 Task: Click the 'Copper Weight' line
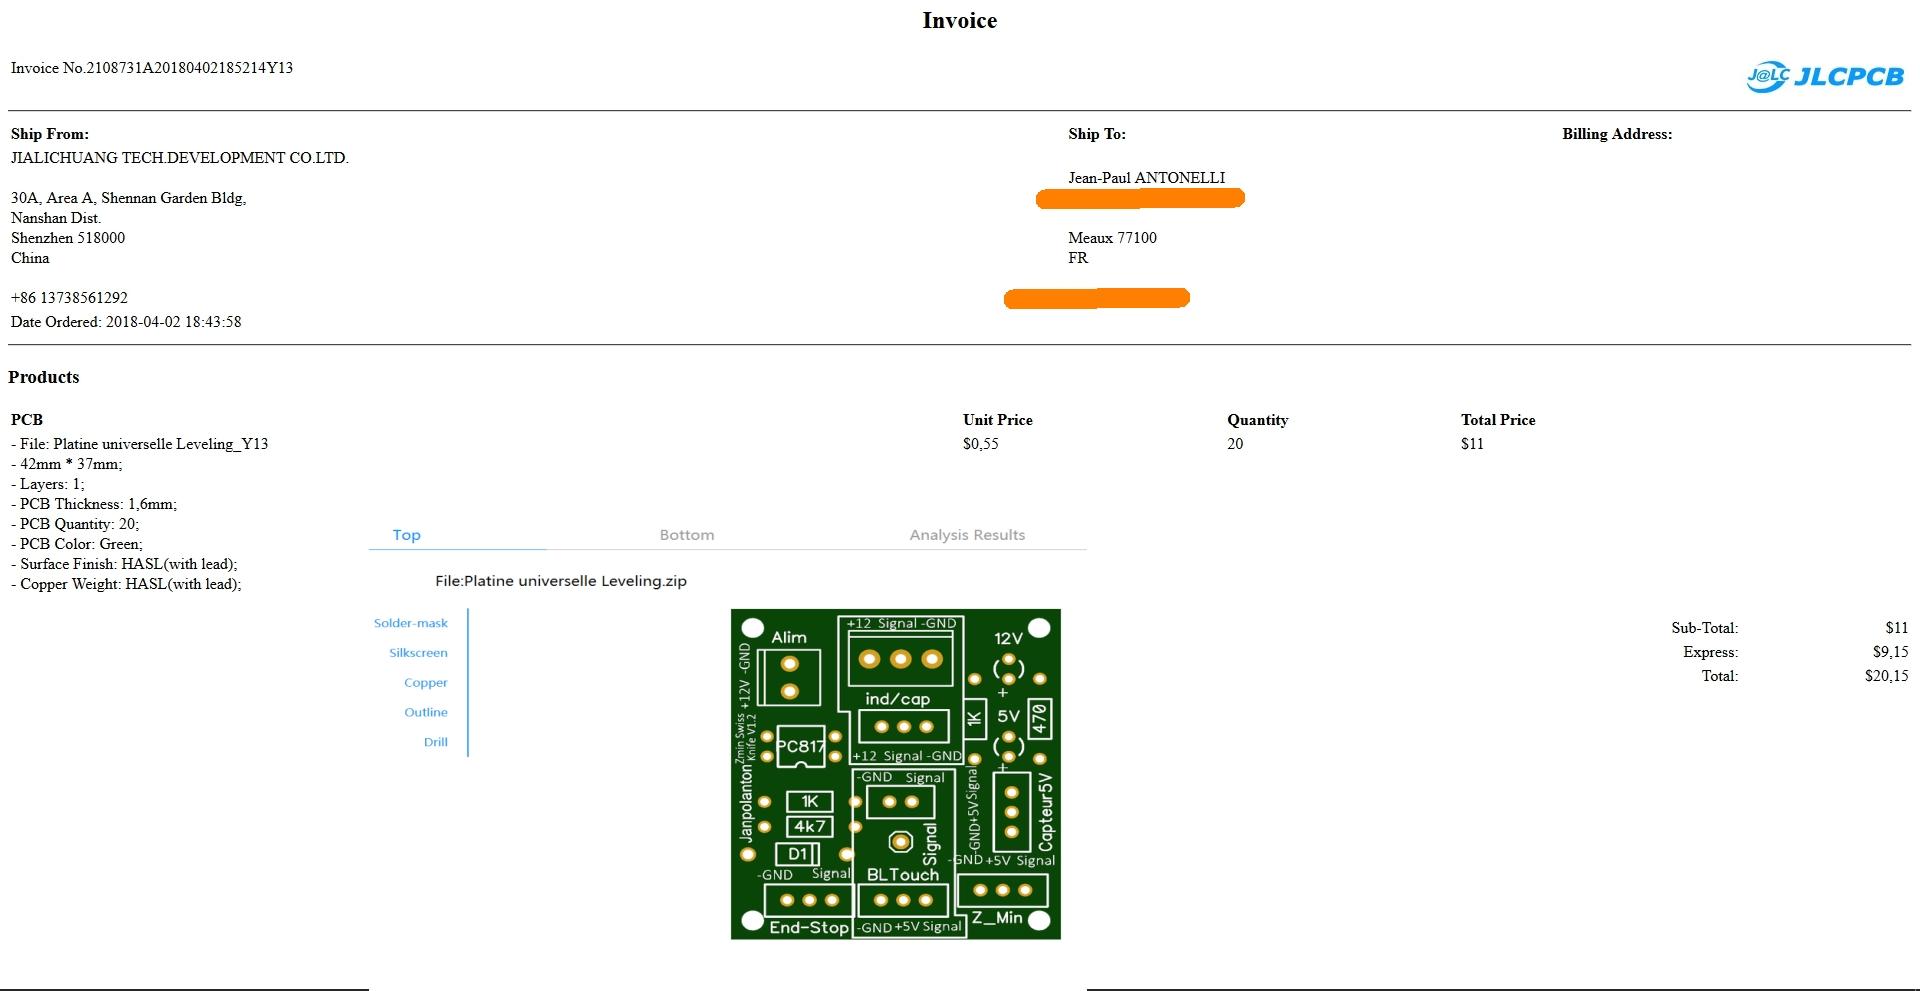126,584
